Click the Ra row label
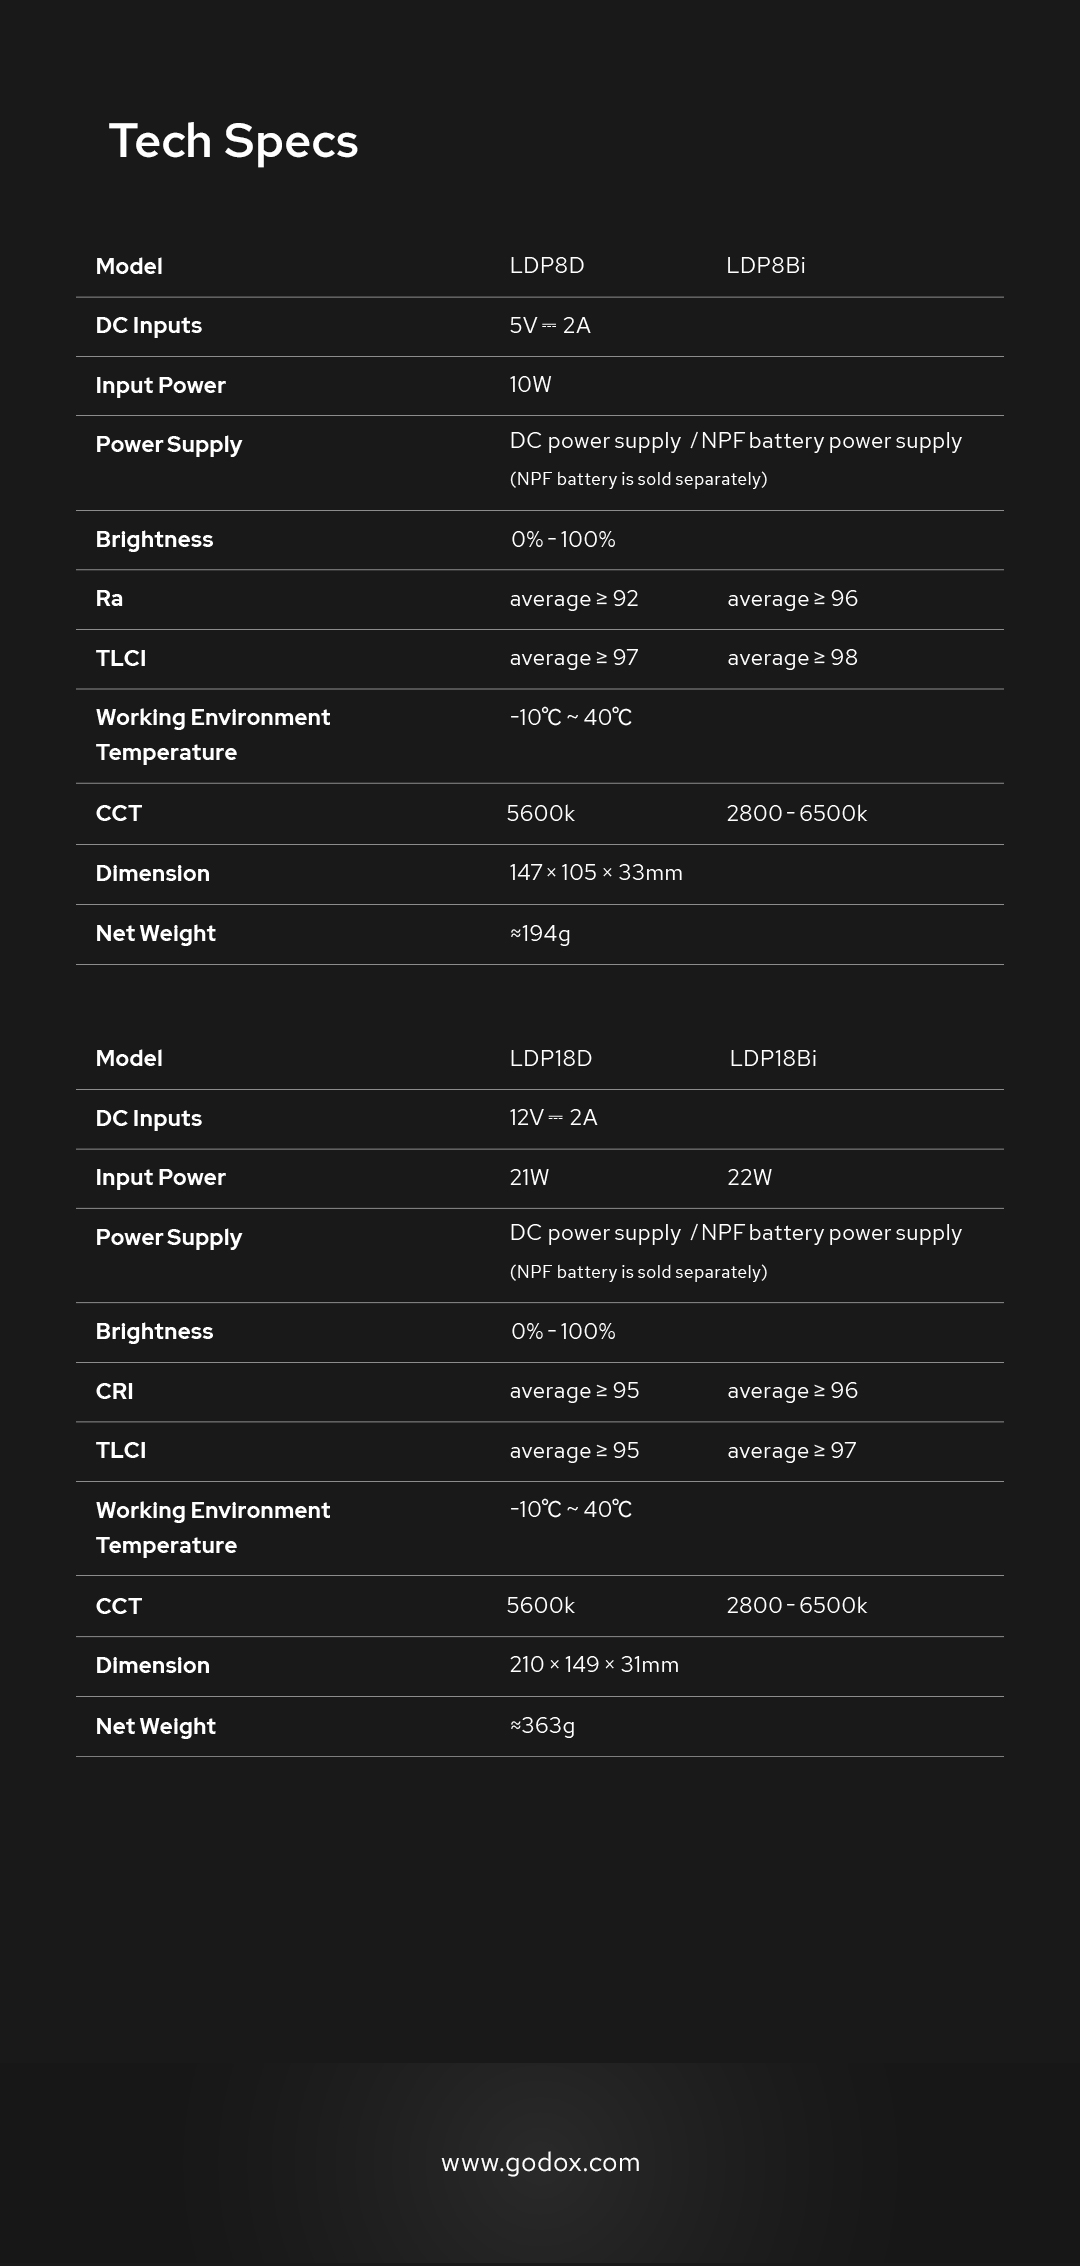This screenshot has width=1080, height=2266. point(109,599)
